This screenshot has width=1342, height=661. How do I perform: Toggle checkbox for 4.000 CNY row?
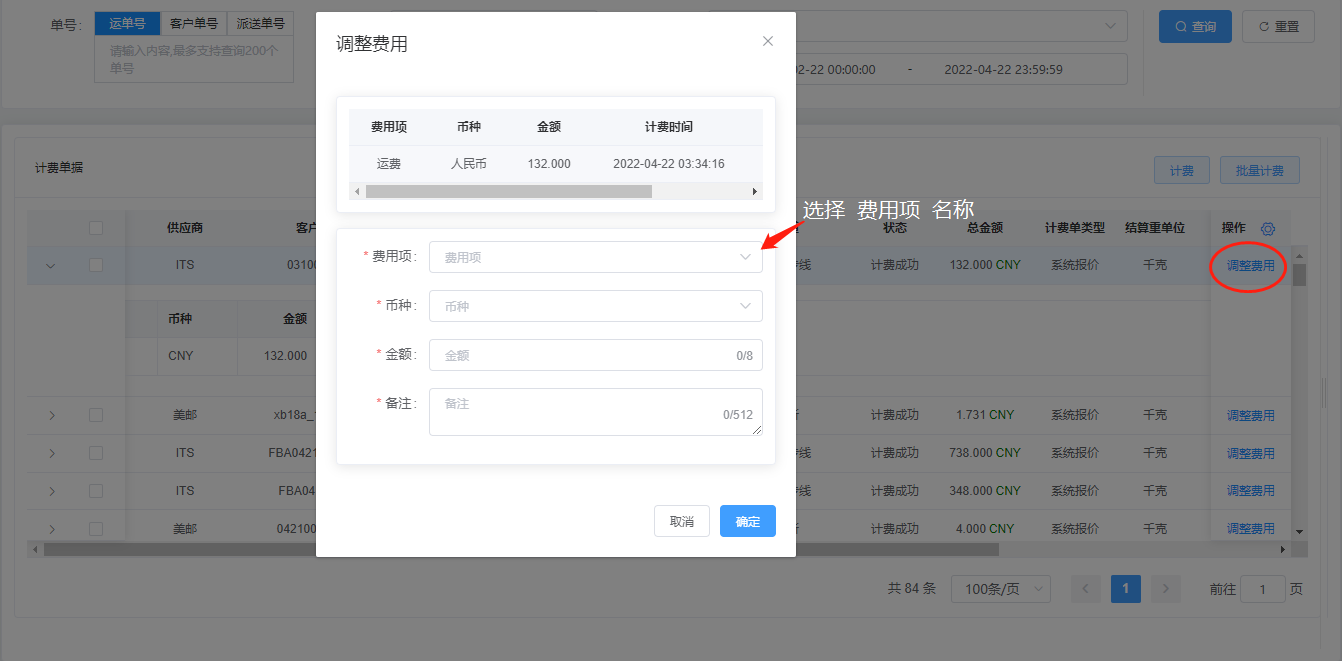[x=96, y=528]
